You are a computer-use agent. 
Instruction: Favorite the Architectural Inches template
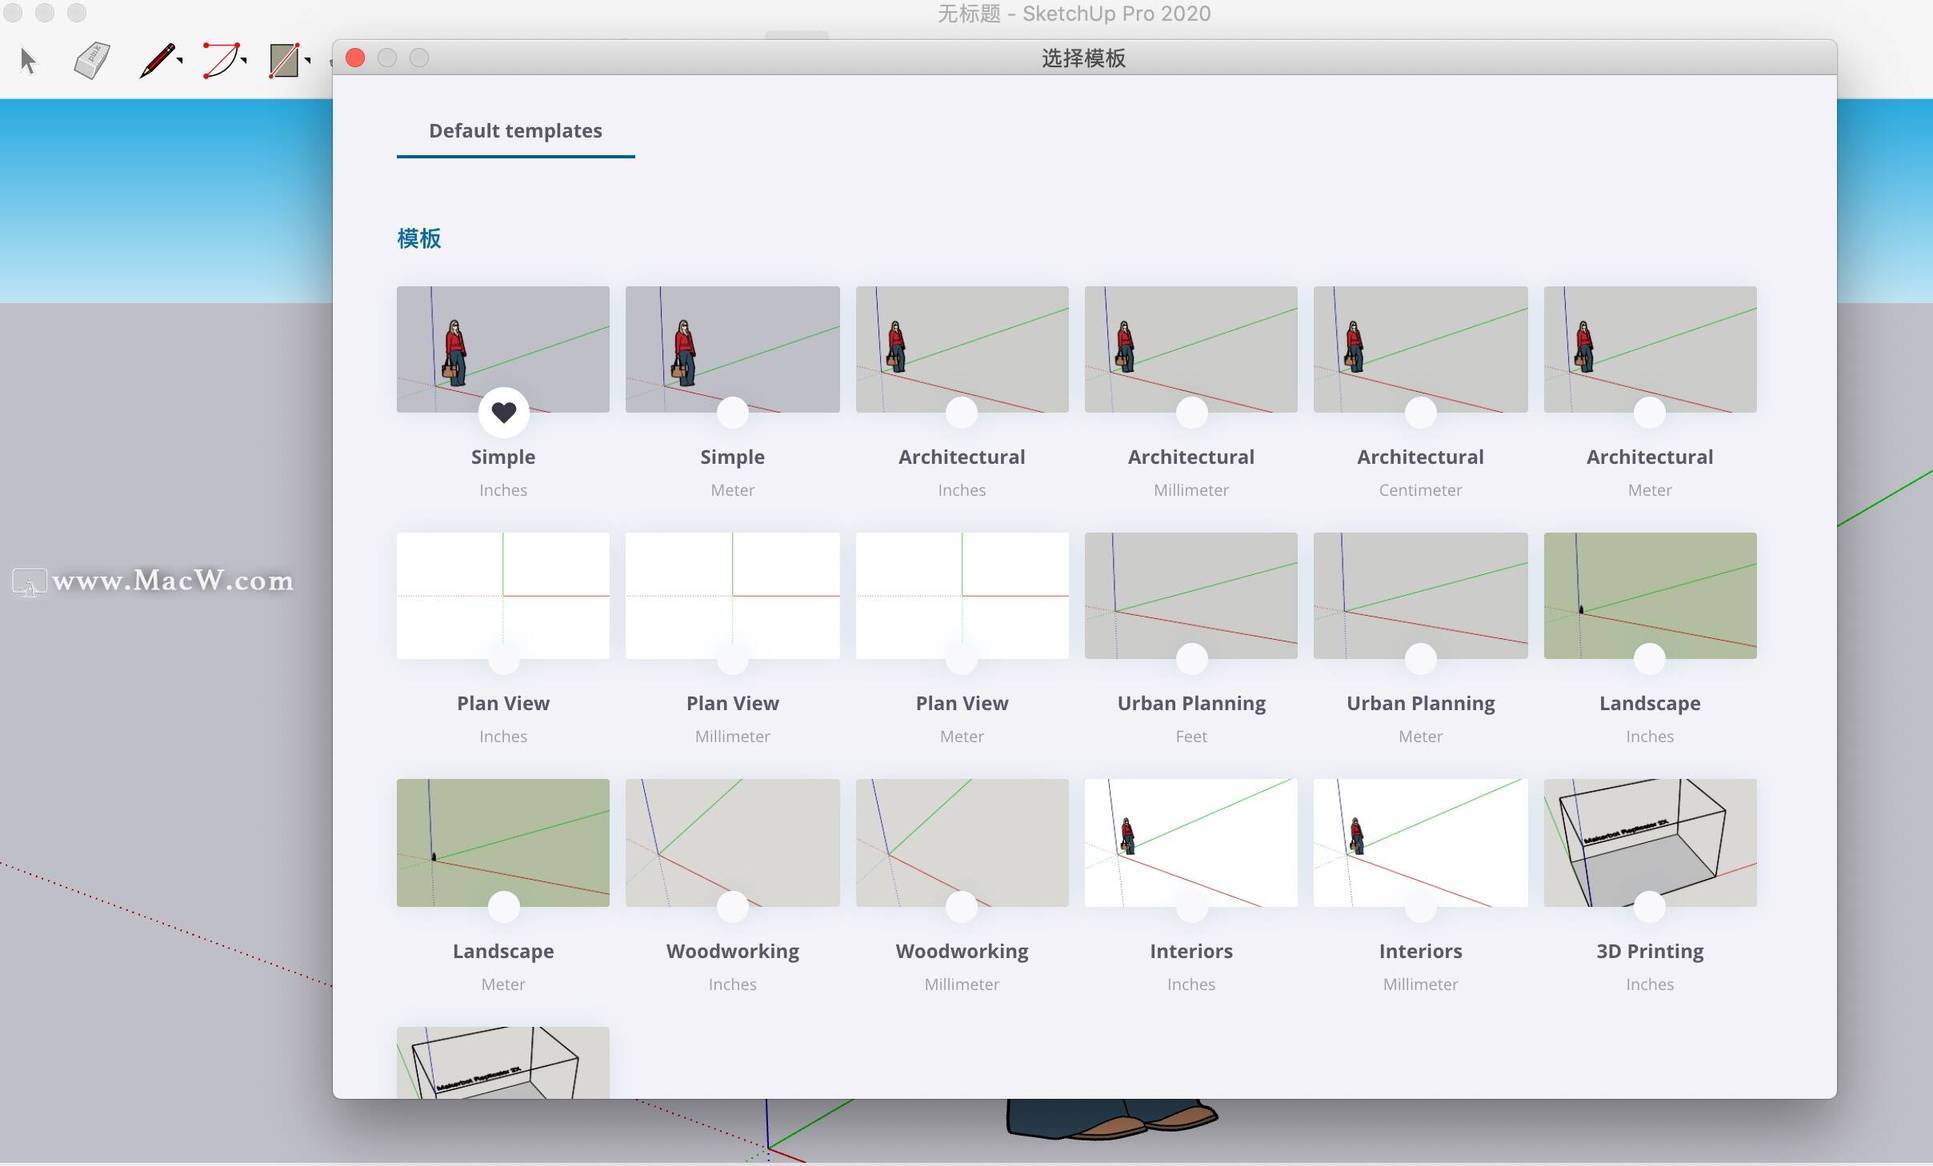[961, 412]
